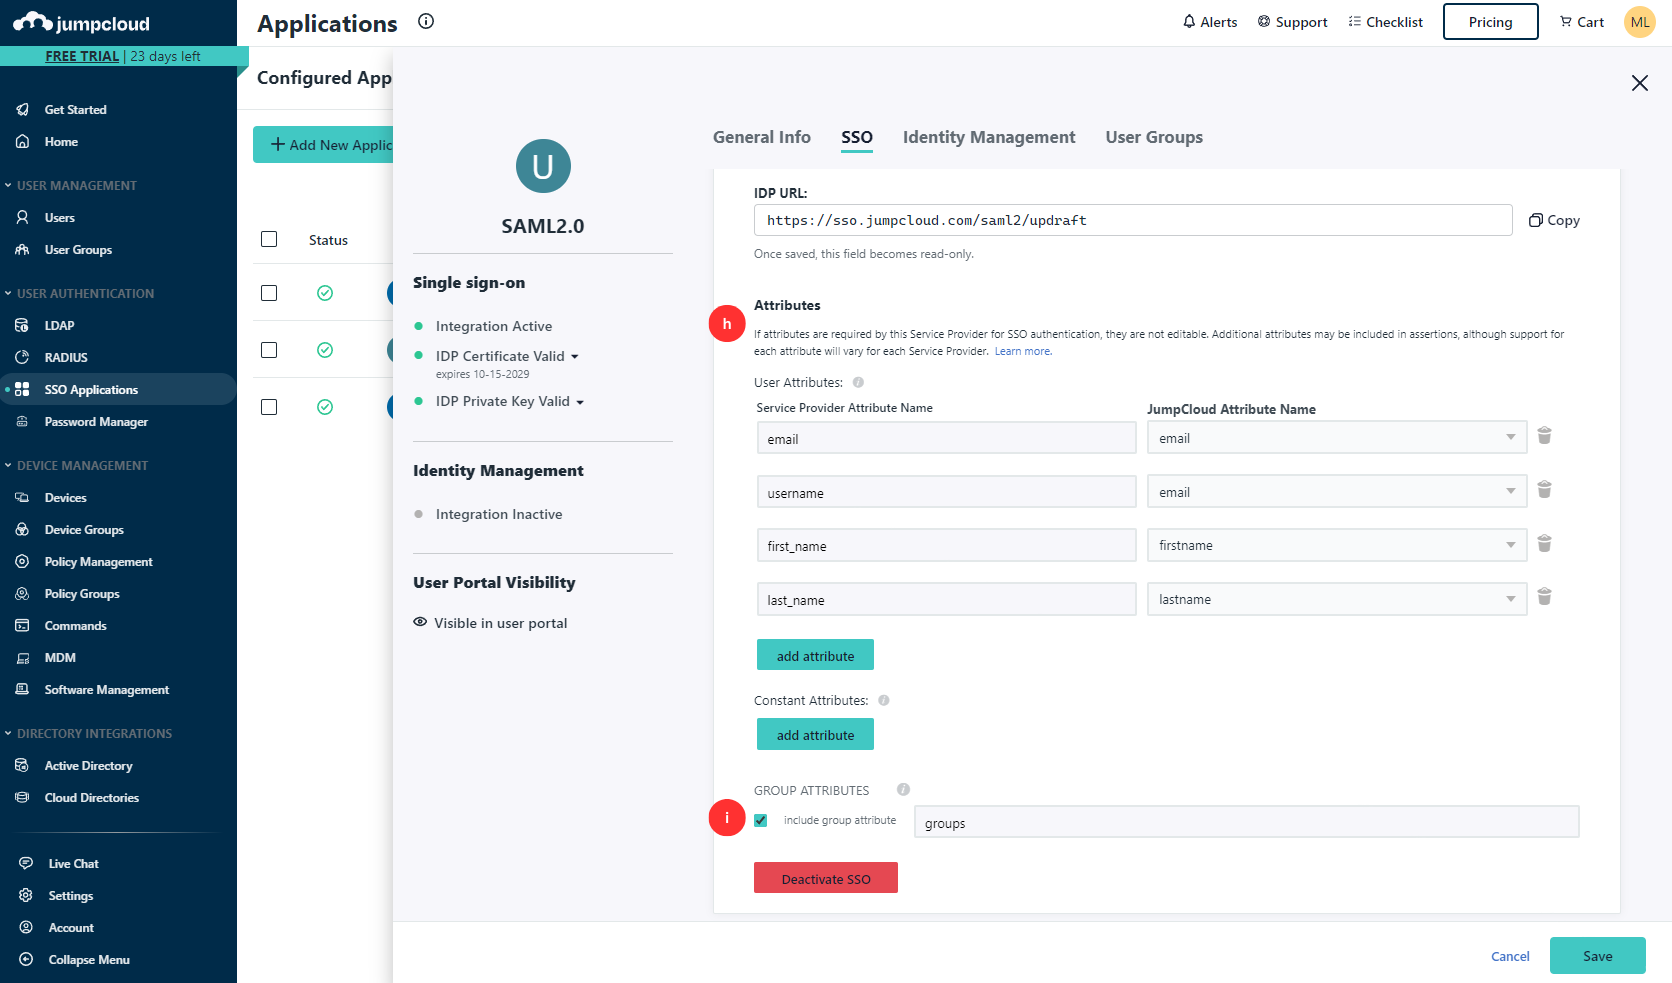The image size is (1672, 983).
Task: Open the User Groups tab
Action: coord(1153,138)
